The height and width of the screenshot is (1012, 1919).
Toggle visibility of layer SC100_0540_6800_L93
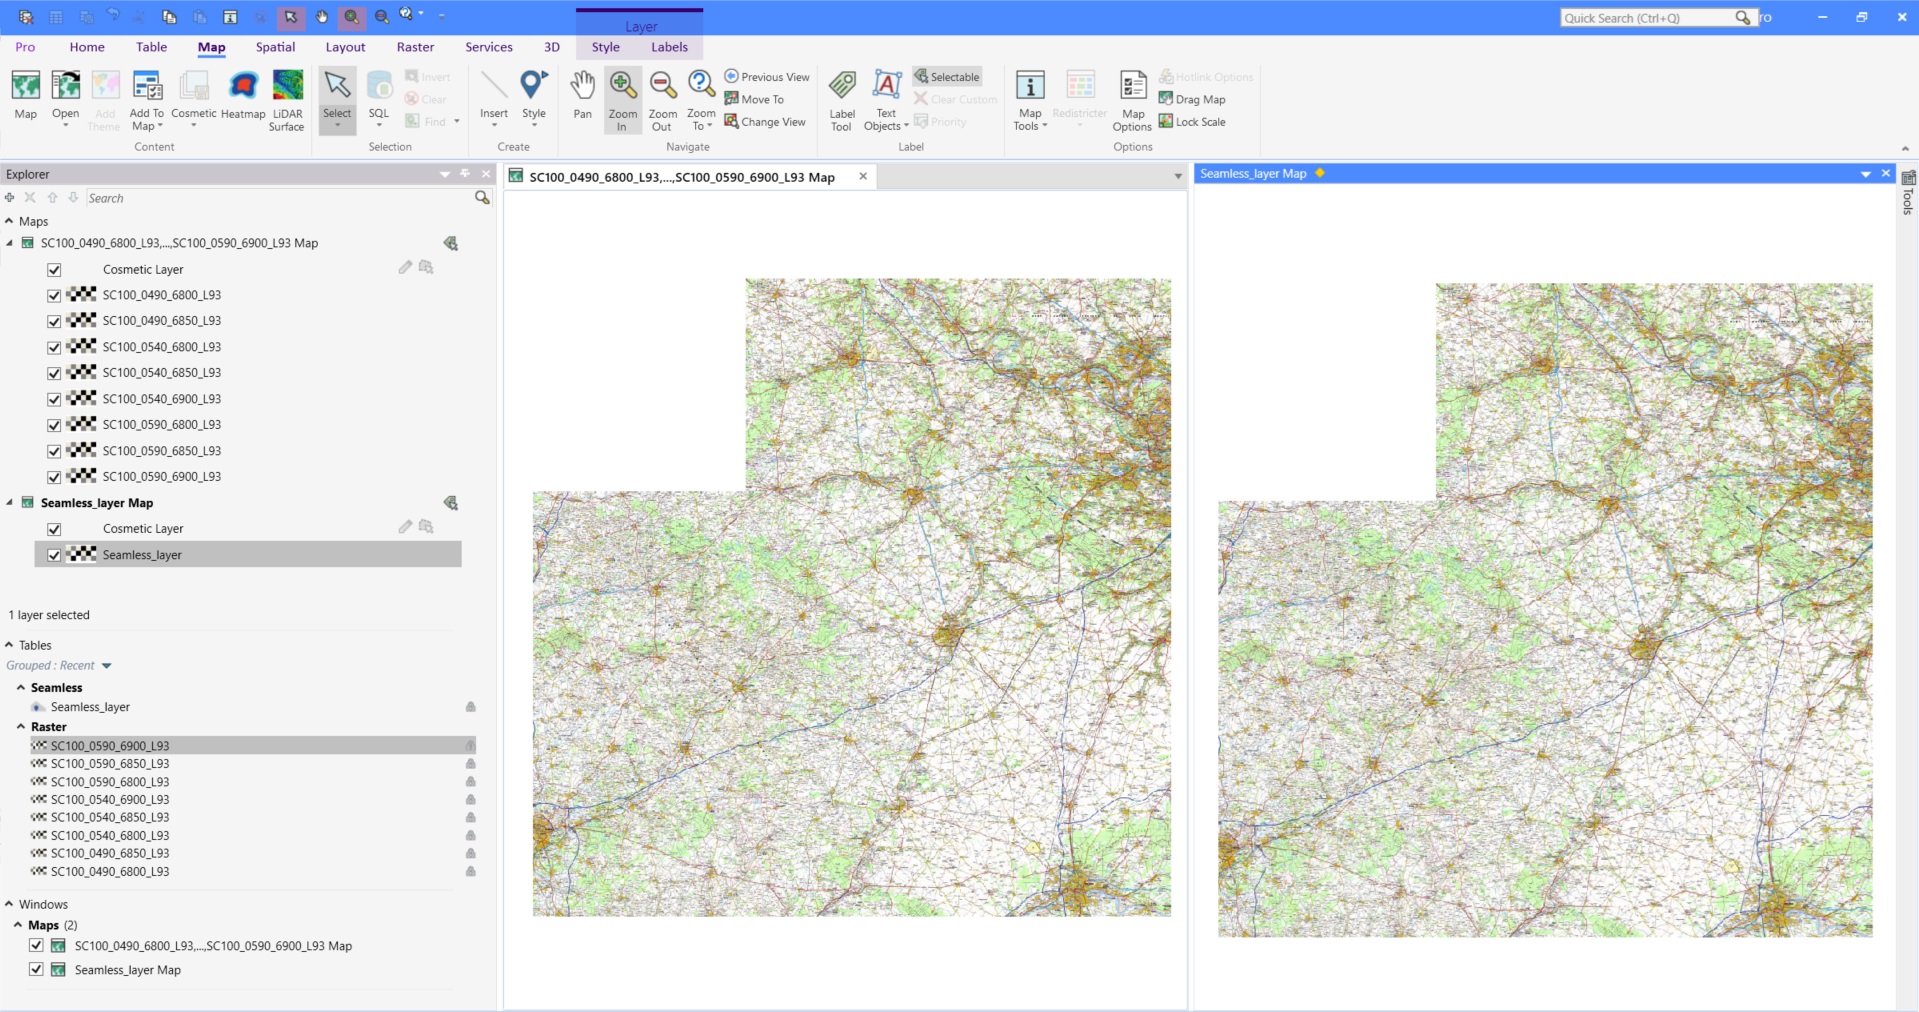54,348
